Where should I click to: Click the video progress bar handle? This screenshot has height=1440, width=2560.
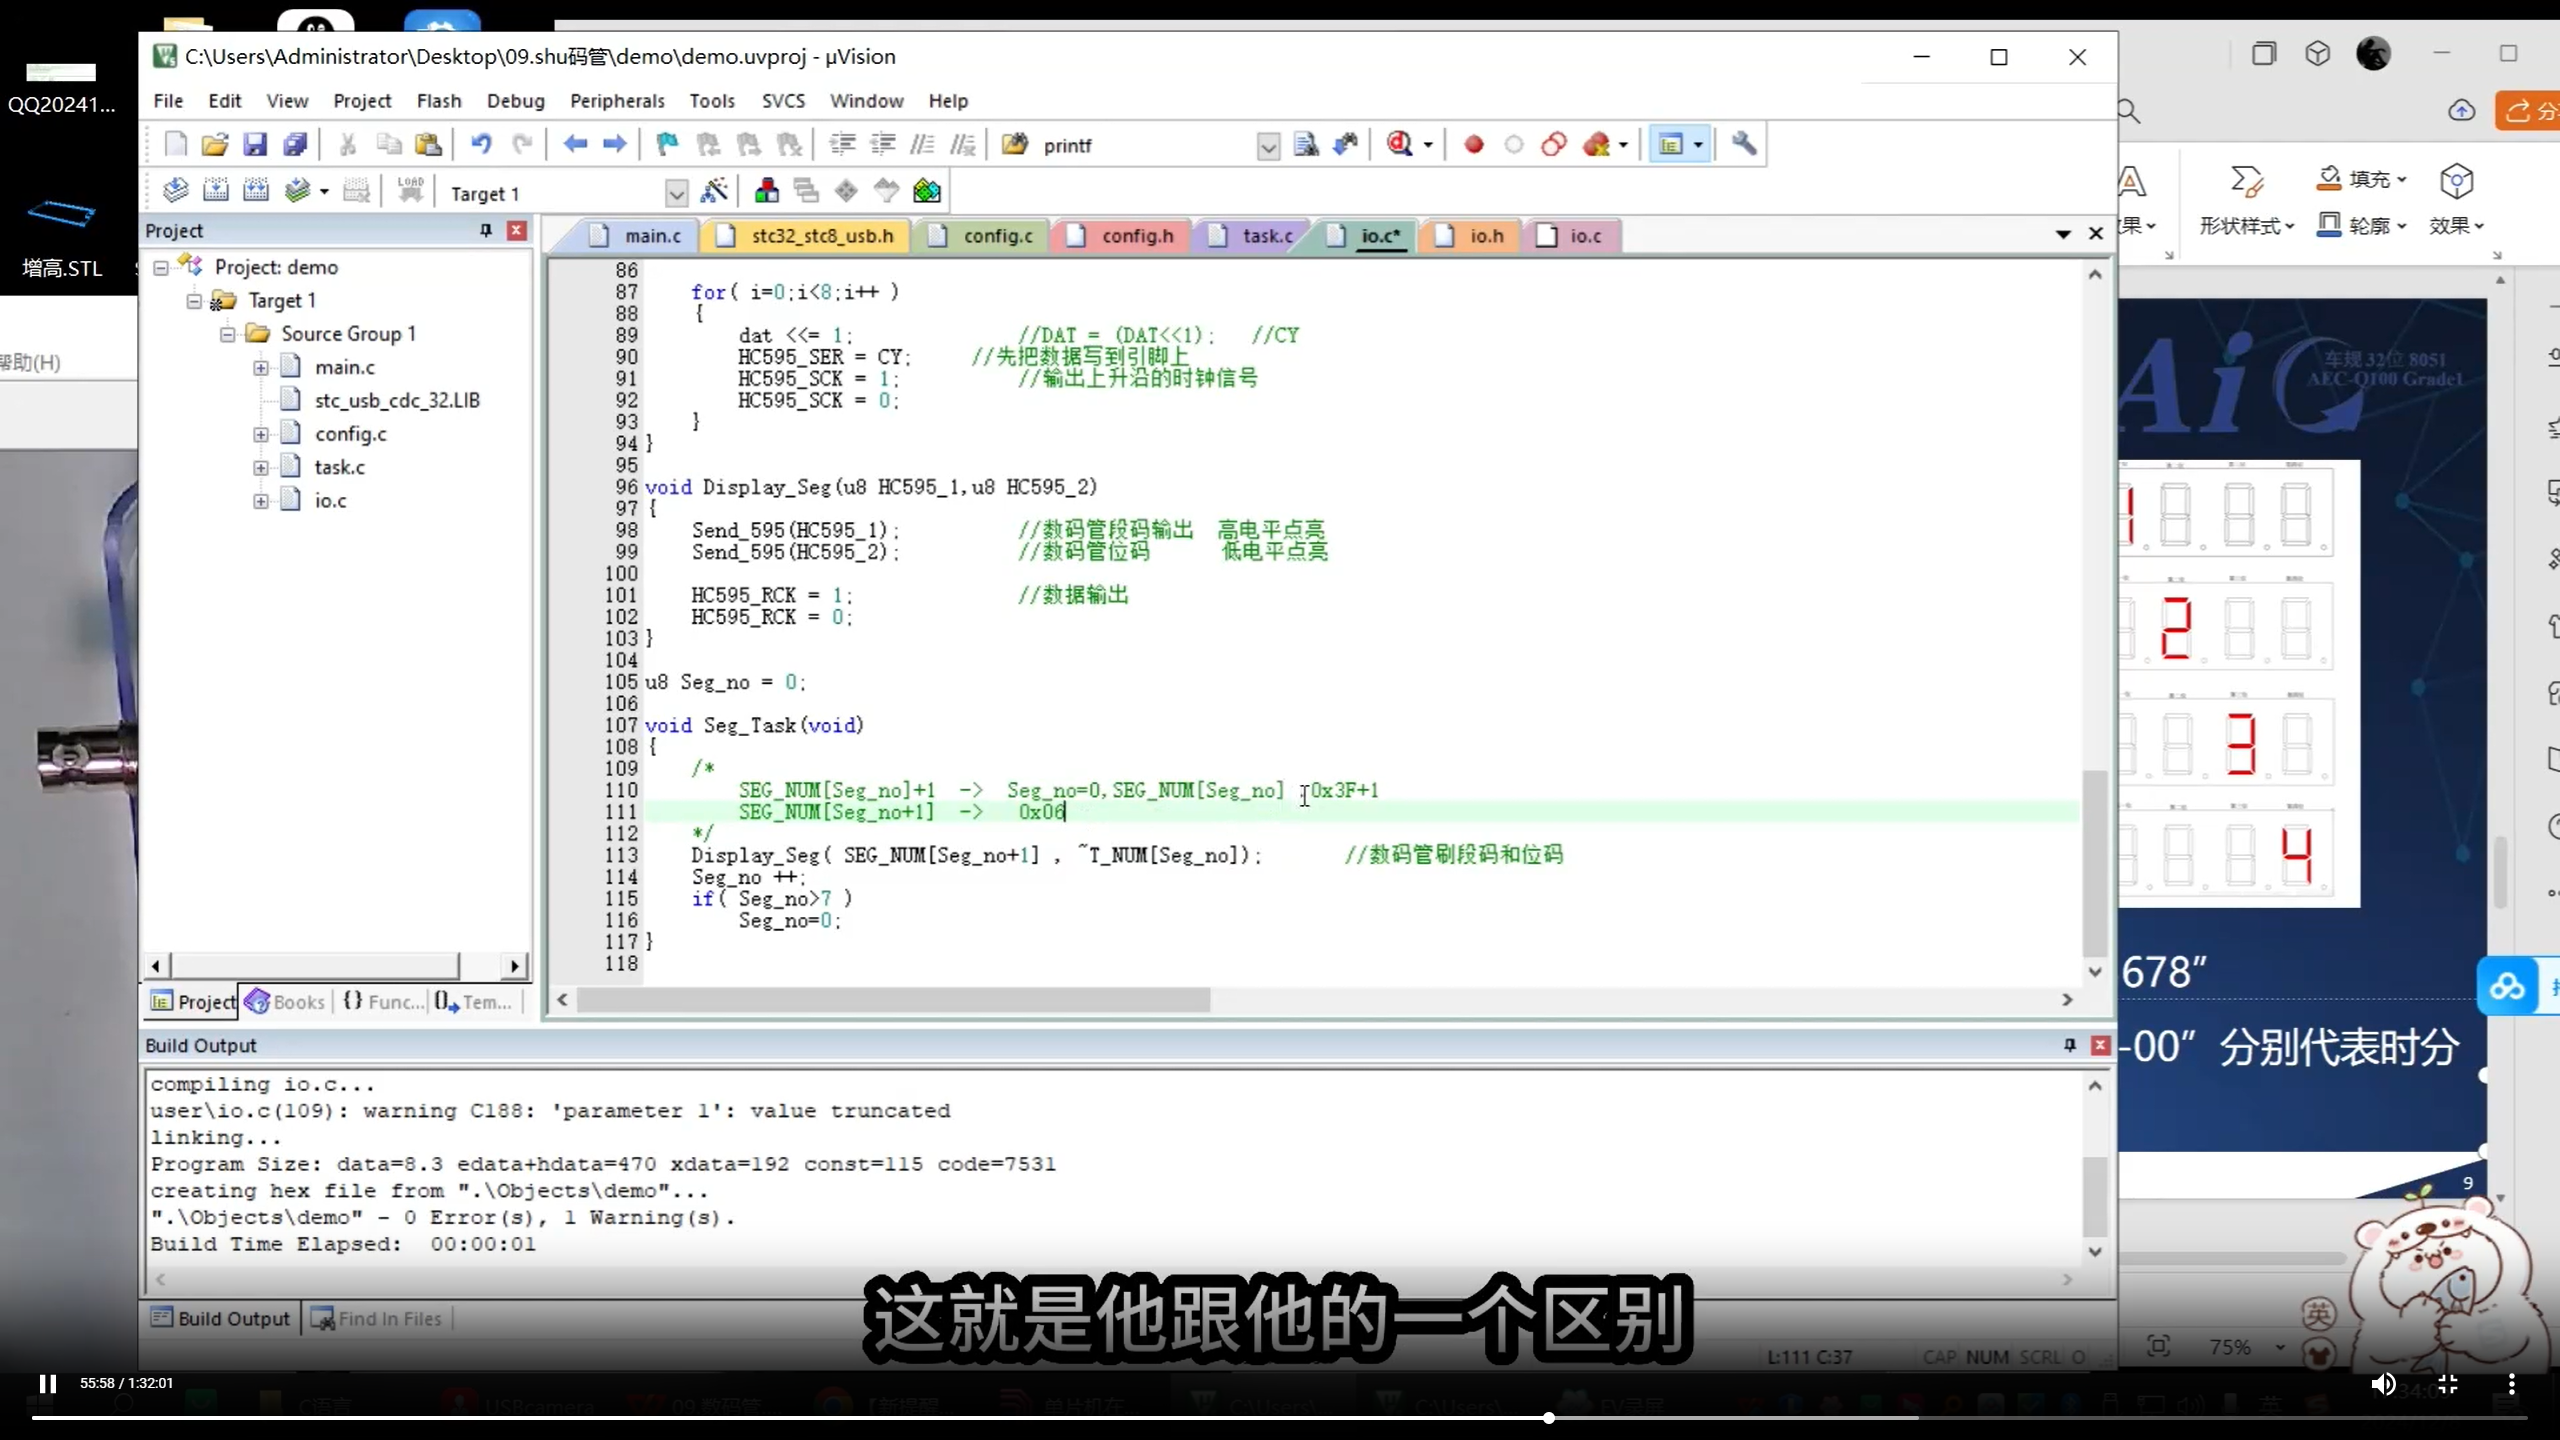[x=1548, y=1418]
